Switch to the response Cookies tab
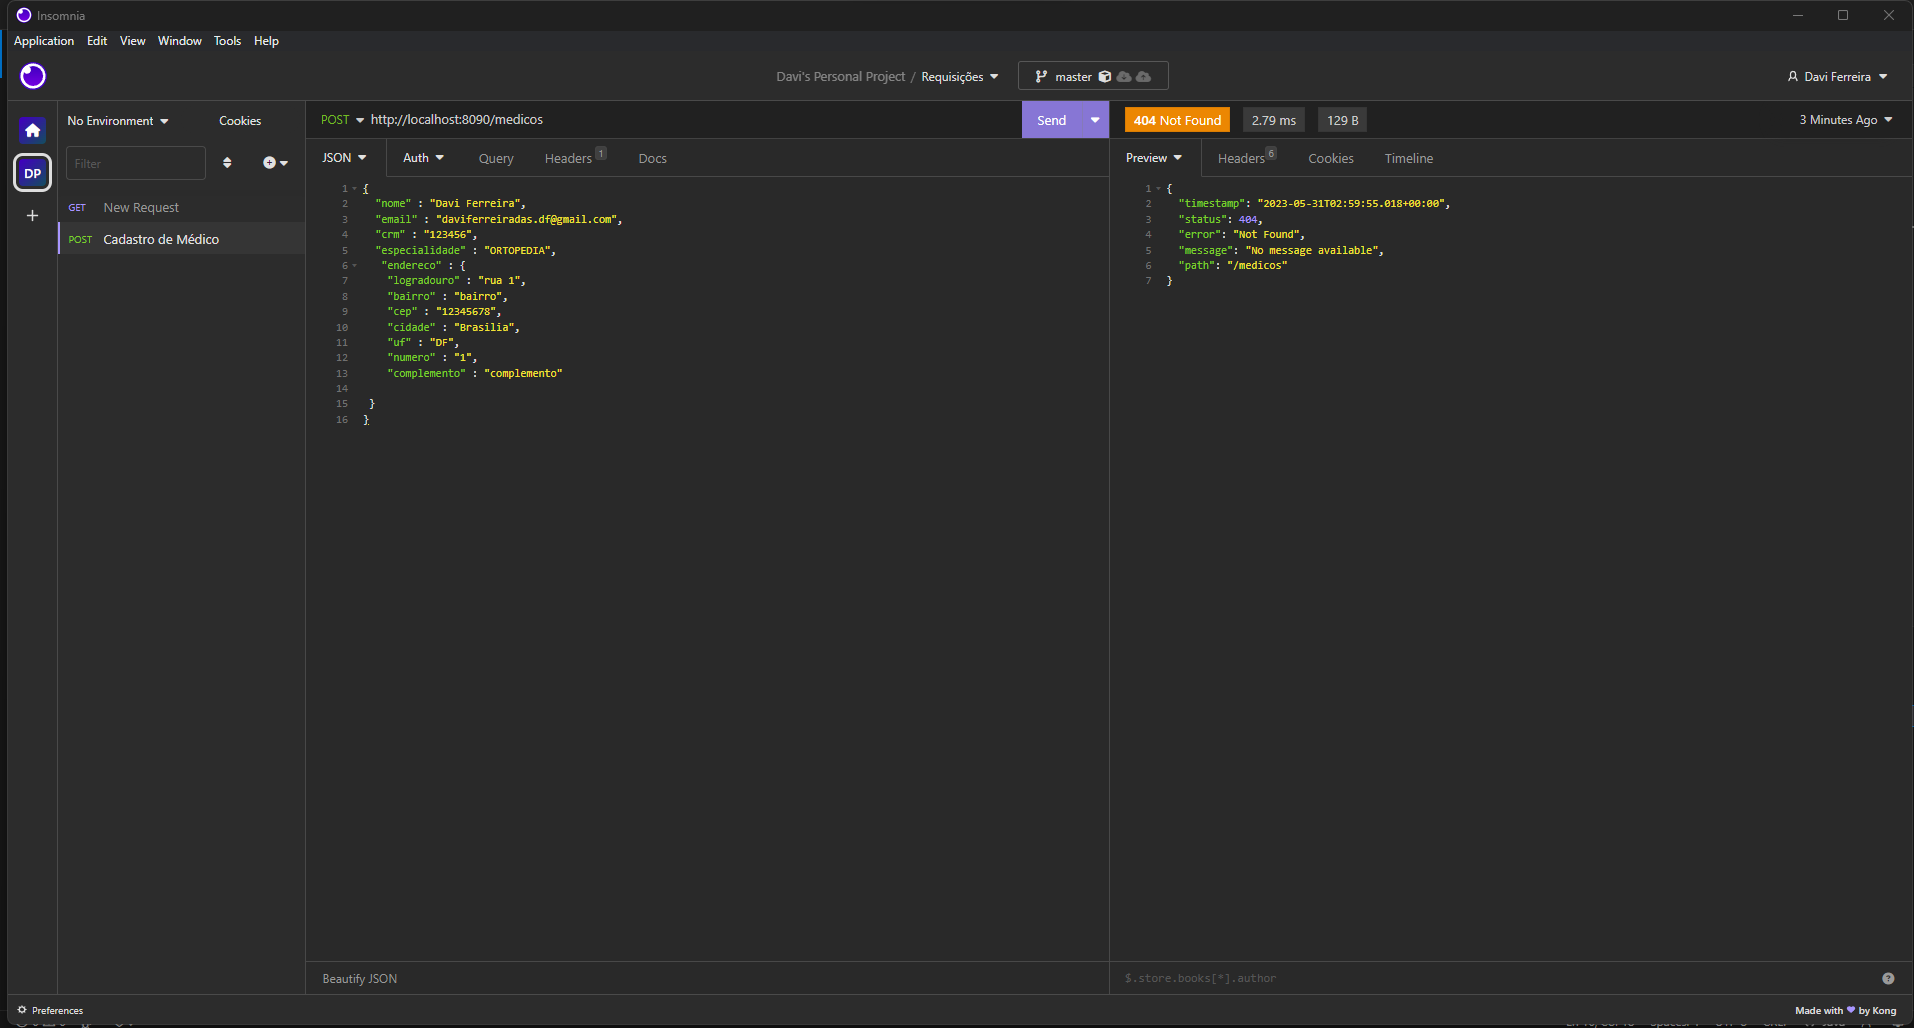This screenshot has width=1914, height=1028. (x=1331, y=159)
